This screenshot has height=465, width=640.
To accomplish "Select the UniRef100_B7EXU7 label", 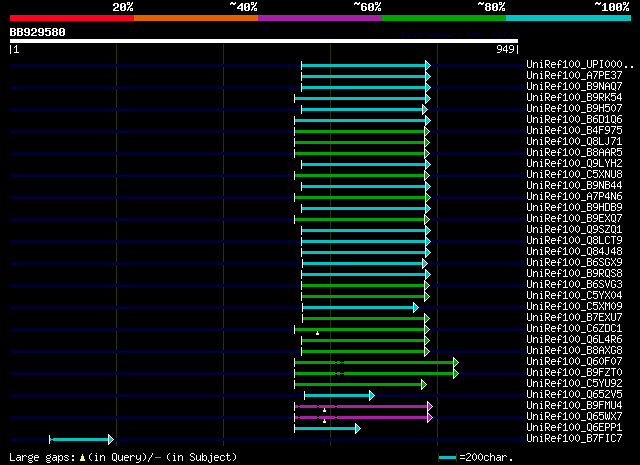I will pos(574,318).
